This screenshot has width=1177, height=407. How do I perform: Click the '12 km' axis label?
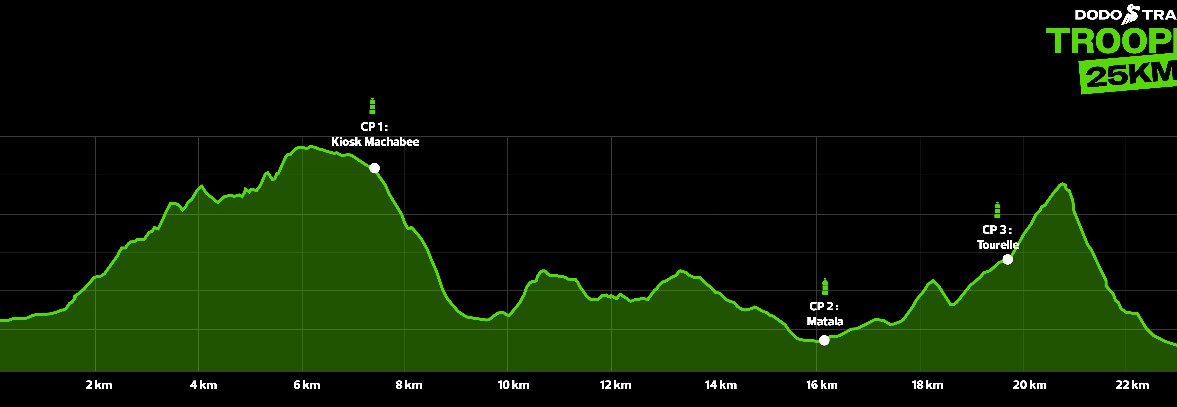tap(616, 385)
